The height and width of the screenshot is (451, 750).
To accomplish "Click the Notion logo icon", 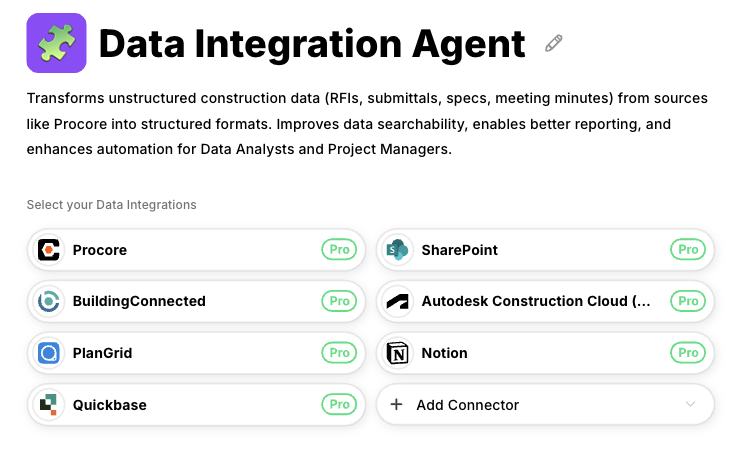I will pyautogui.click(x=398, y=353).
